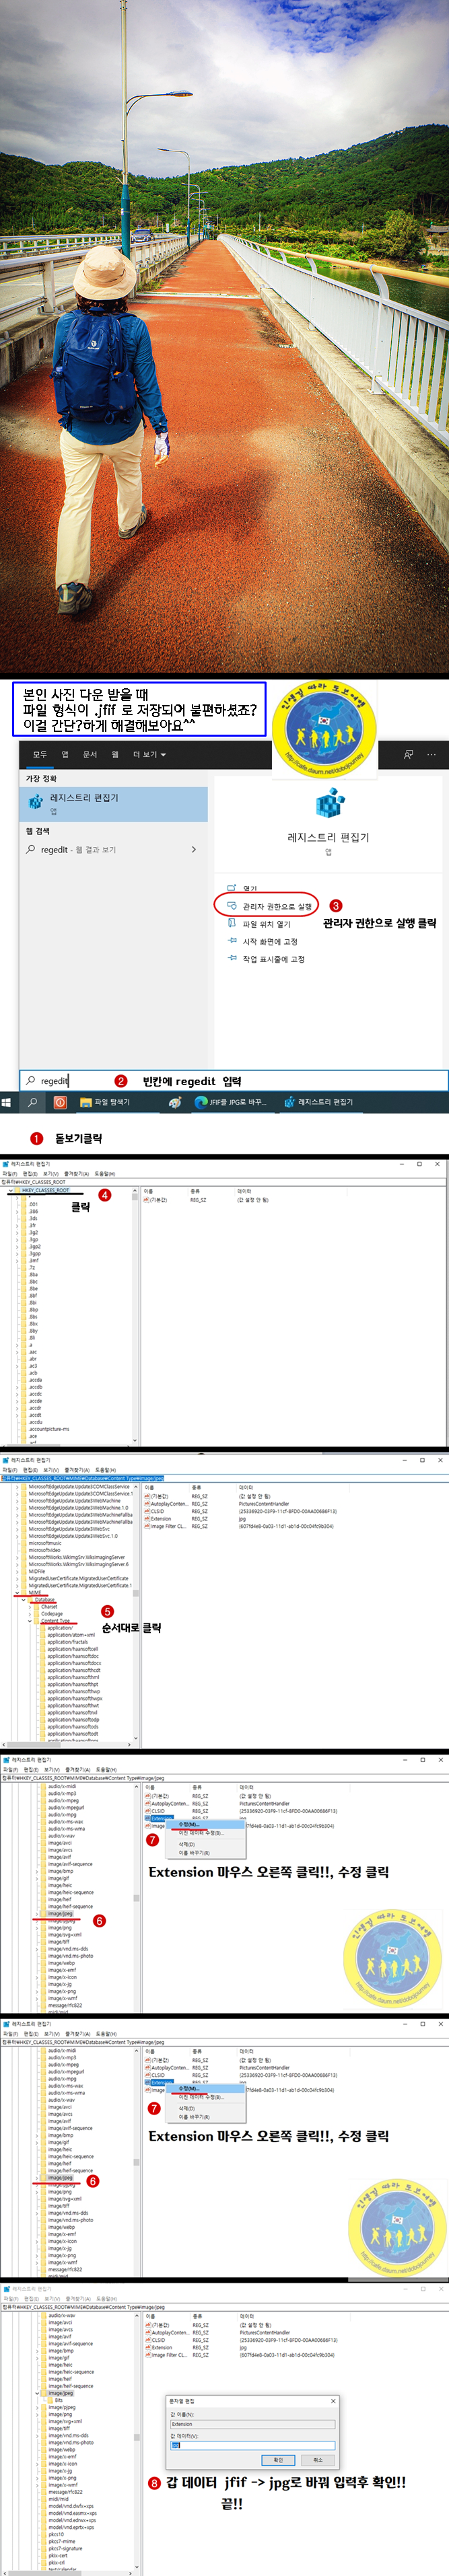This screenshot has width=449, height=2576.
Task: Select the .accdb registry key
Action: (x=35, y=1386)
